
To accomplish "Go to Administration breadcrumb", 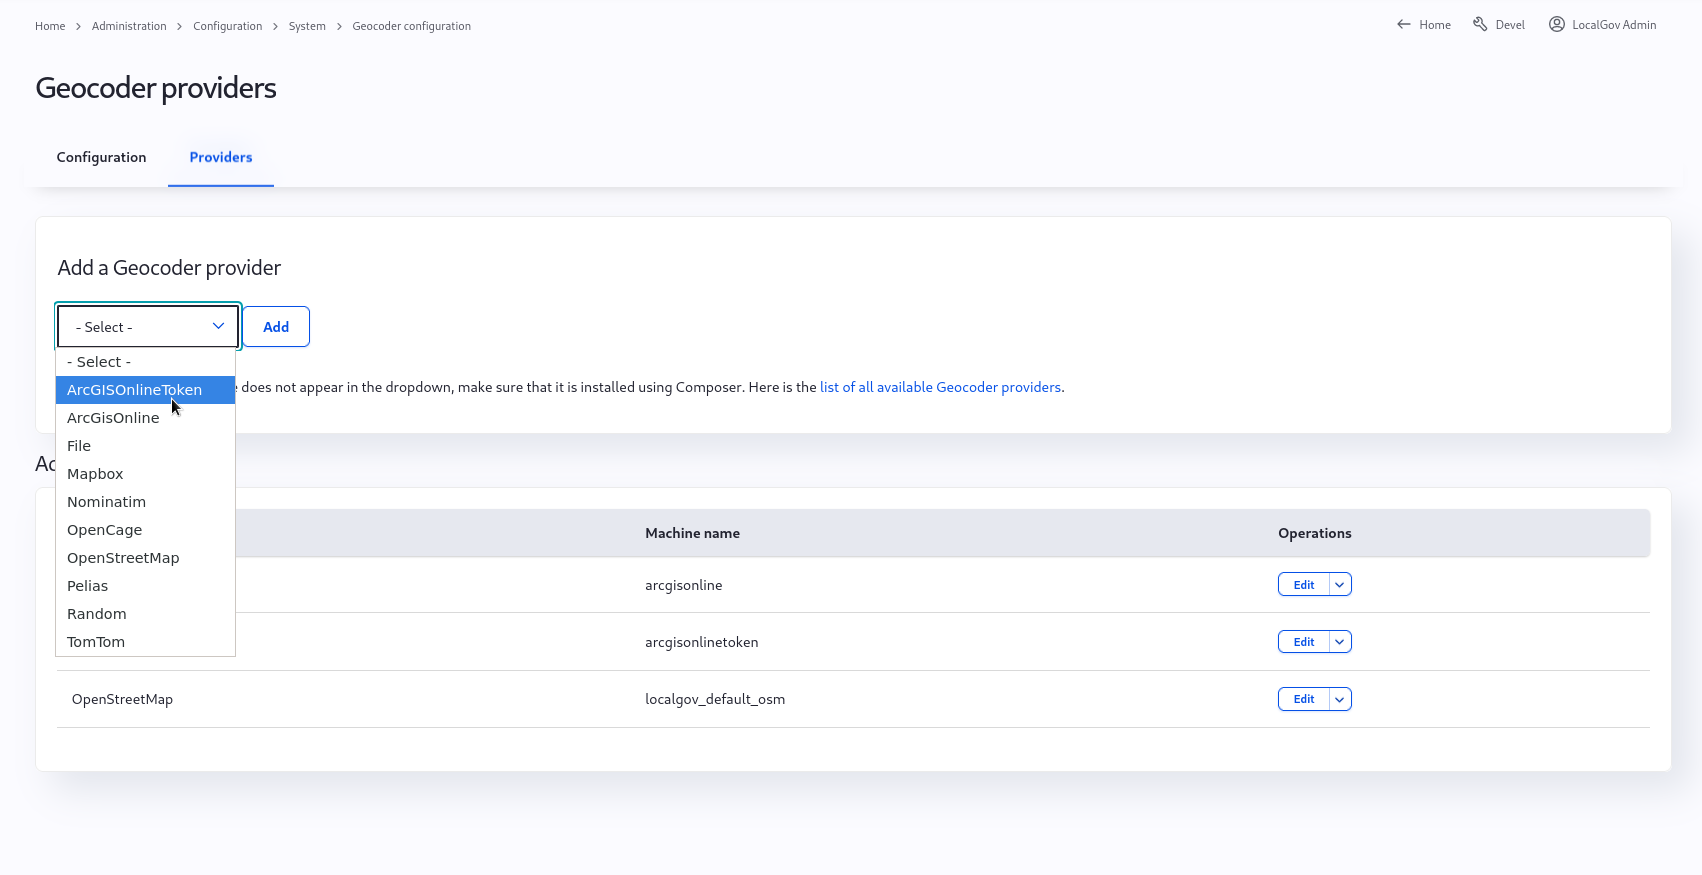I will pyautogui.click(x=129, y=26).
